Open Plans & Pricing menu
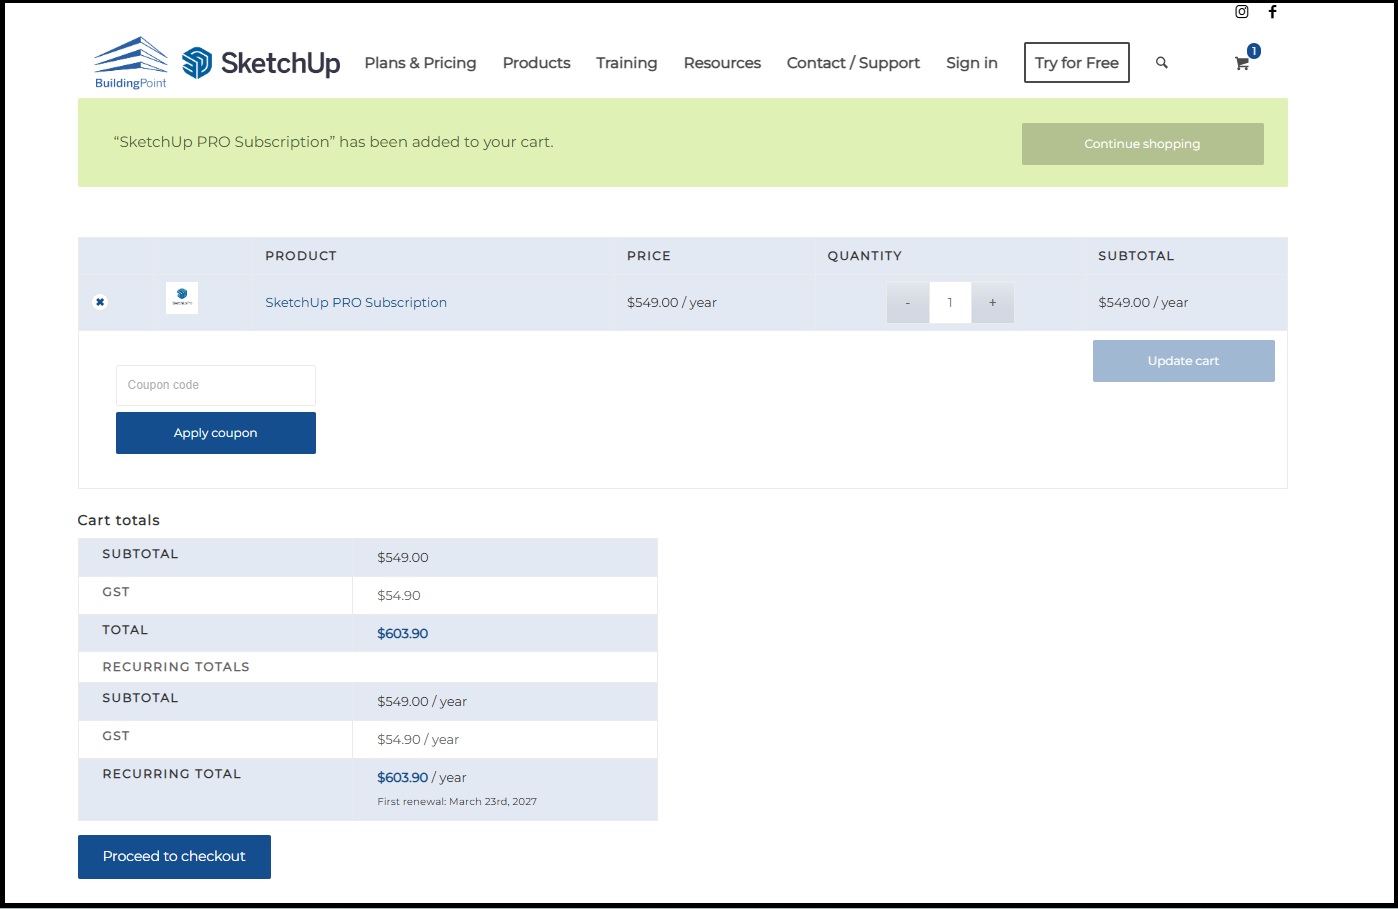This screenshot has height=909, width=1398. (x=420, y=63)
